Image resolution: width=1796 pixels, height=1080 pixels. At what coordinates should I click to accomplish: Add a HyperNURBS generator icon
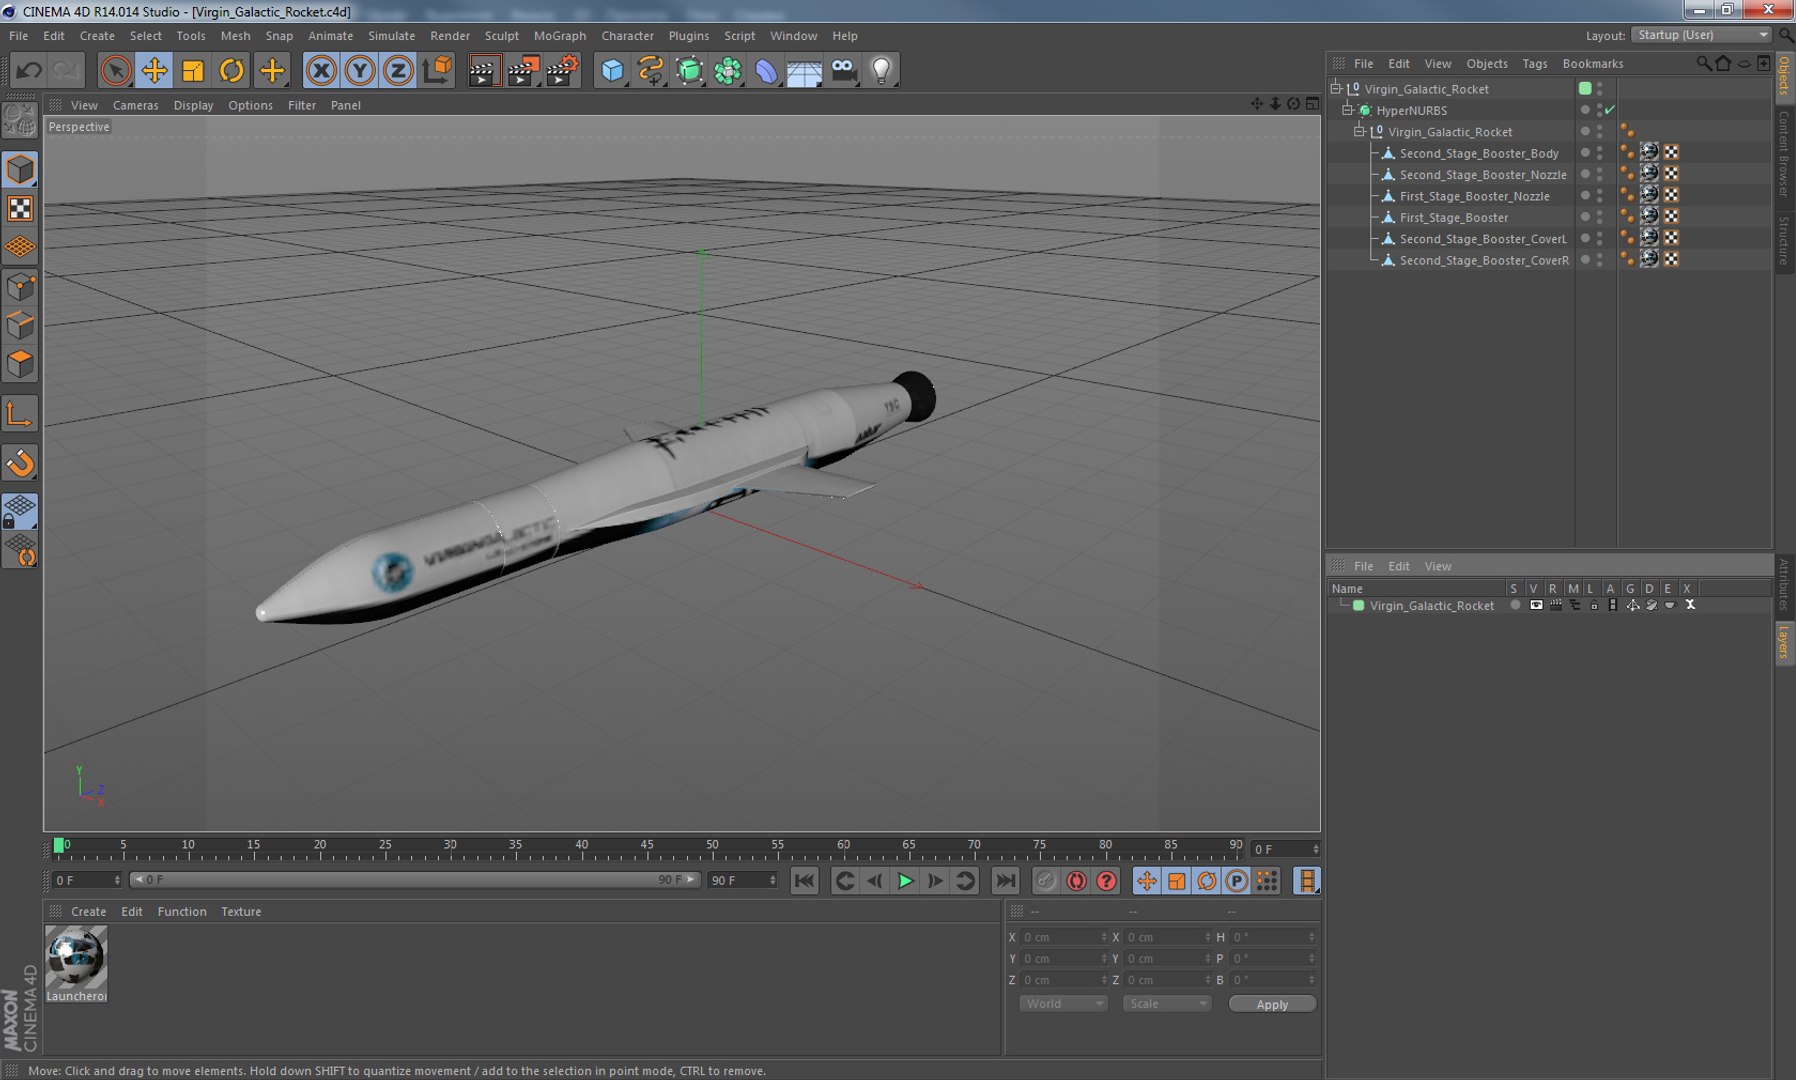click(690, 70)
